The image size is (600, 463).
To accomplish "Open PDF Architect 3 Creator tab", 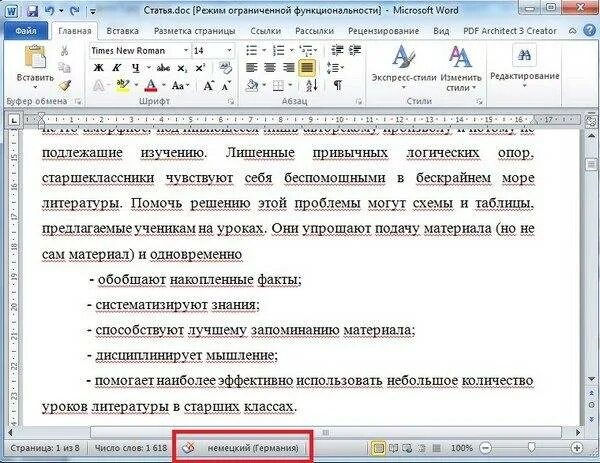I will [x=510, y=31].
